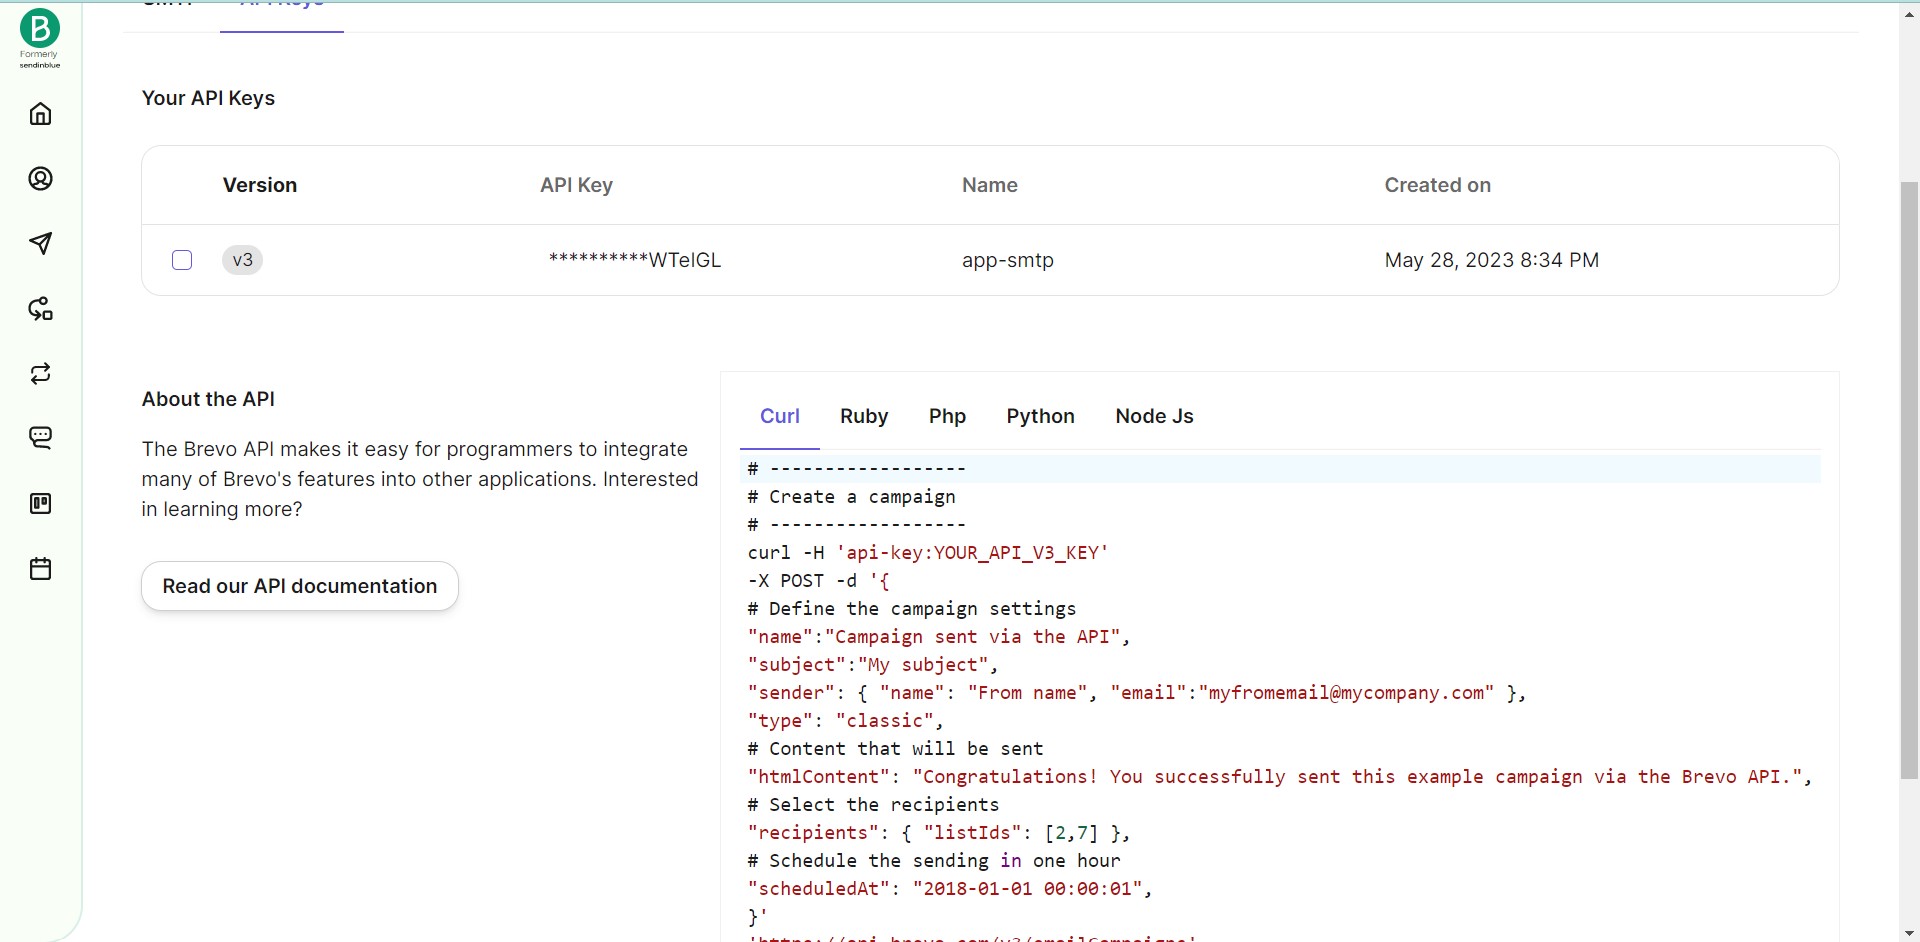Viewport: 1920px width, 942px height.
Task: Click the "scheduledAt" code line
Action: [x=950, y=889]
